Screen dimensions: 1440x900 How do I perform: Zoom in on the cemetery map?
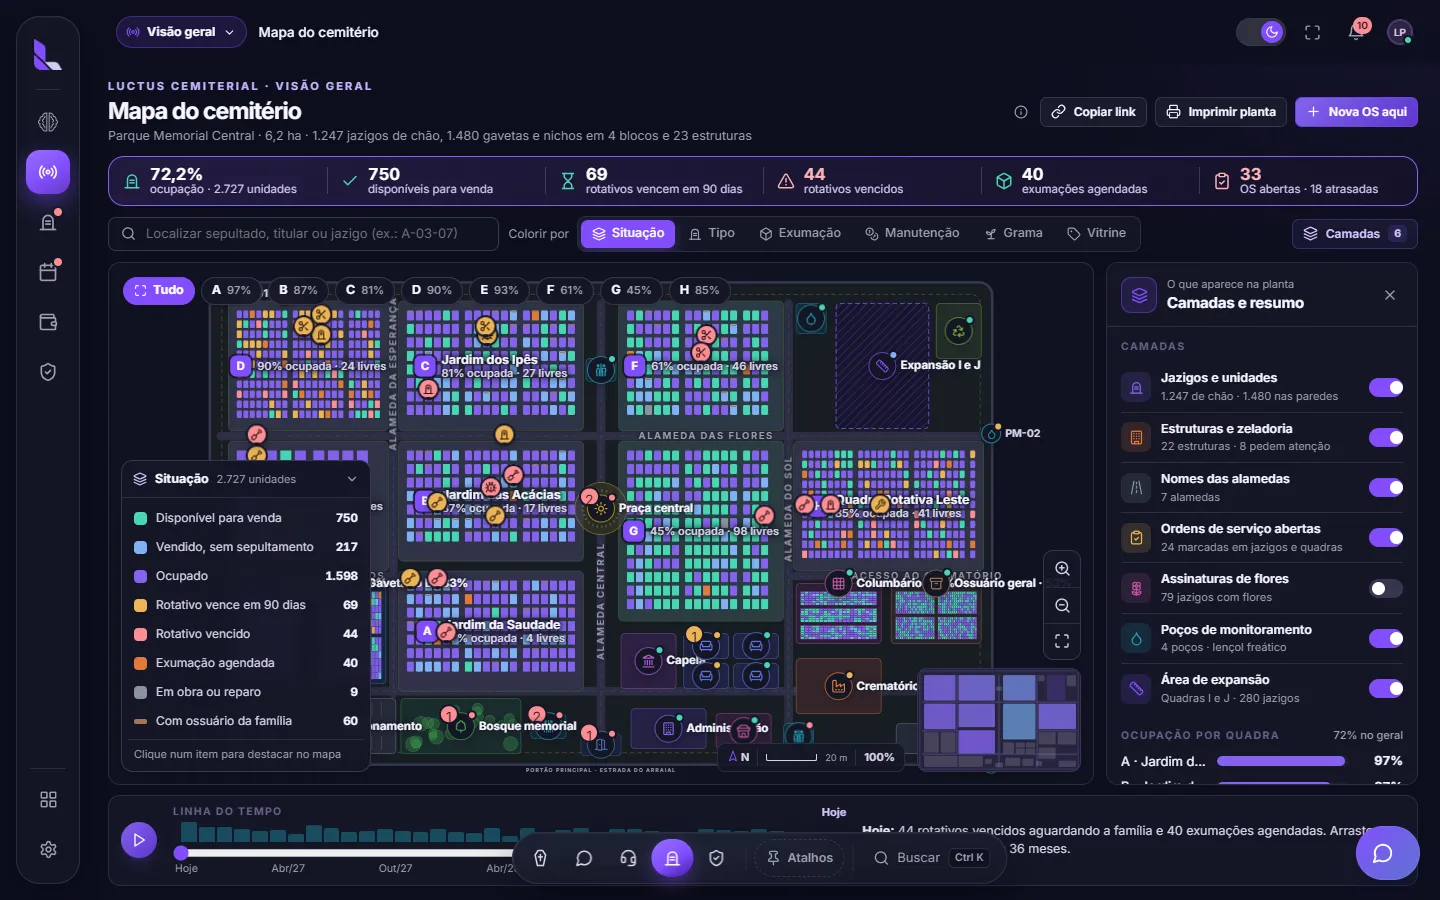click(1062, 569)
